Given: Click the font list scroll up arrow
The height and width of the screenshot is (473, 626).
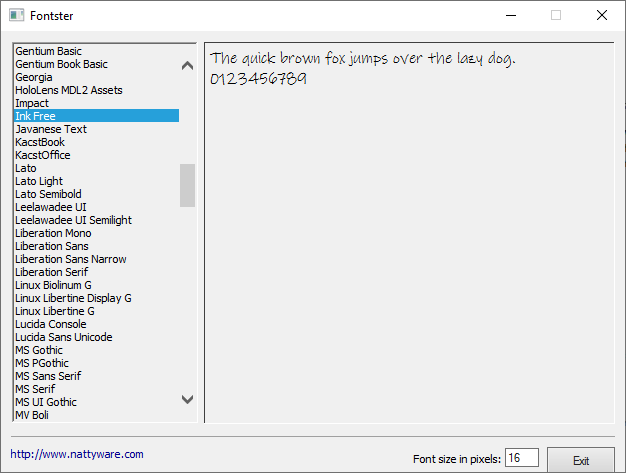Looking at the screenshot, I should [x=187, y=65].
